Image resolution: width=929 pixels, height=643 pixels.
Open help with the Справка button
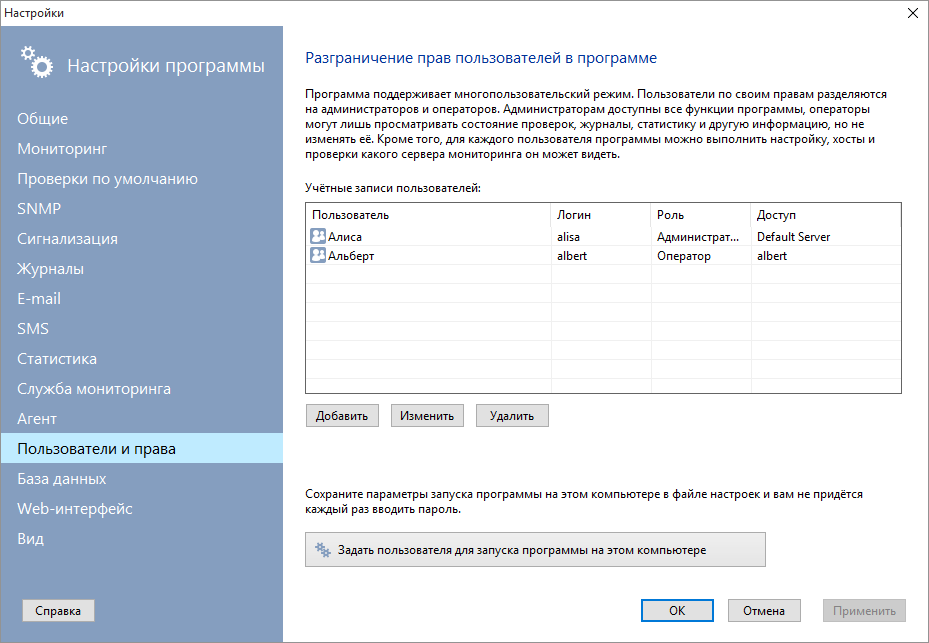(x=58, y=610)
